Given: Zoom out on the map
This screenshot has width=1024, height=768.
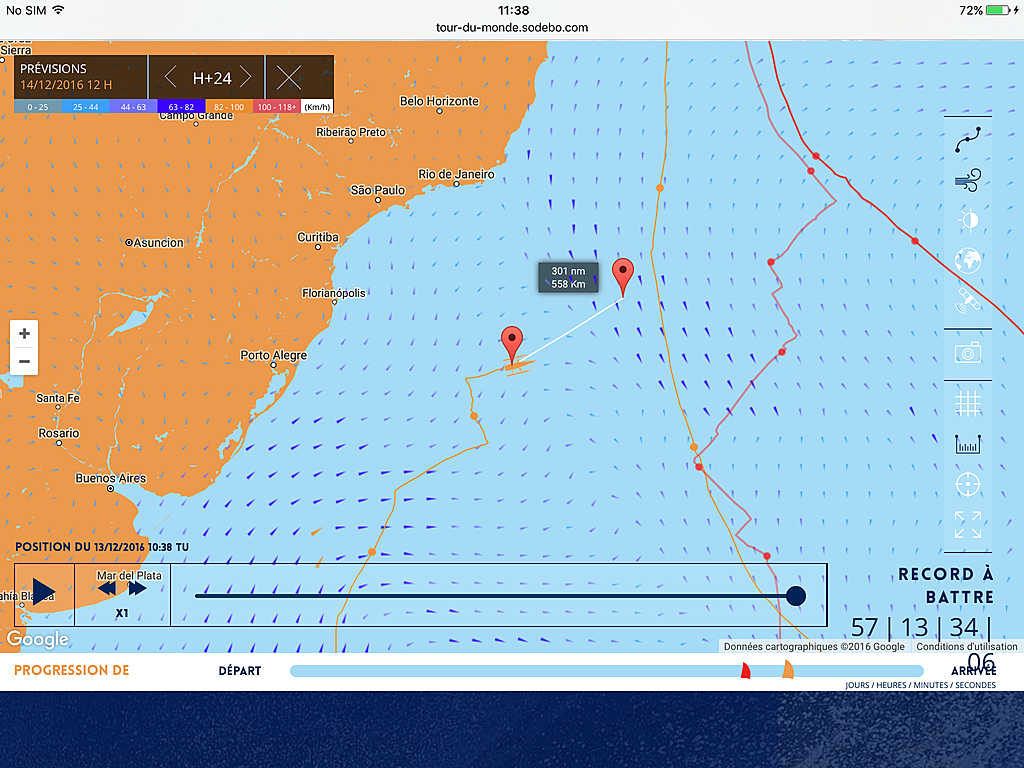Looking at the screenshot, I should [24, 361].
